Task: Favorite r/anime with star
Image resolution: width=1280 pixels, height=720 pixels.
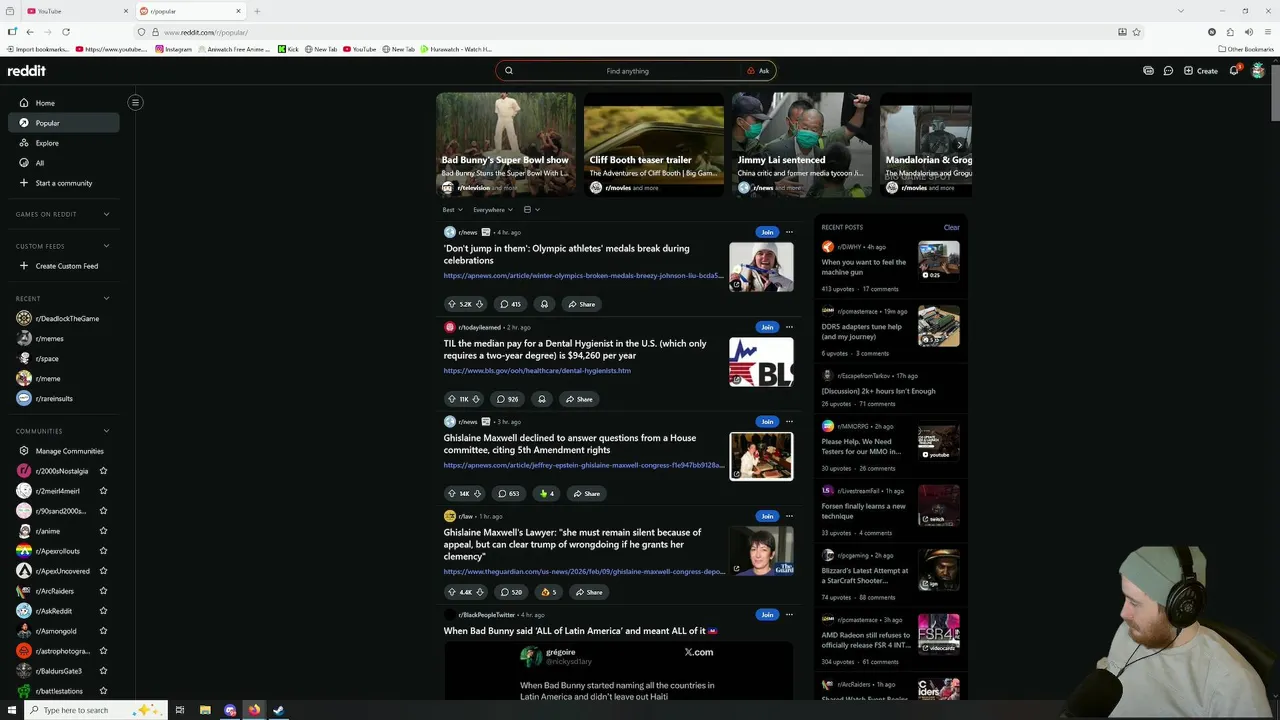Action: [x=103, y=531]
